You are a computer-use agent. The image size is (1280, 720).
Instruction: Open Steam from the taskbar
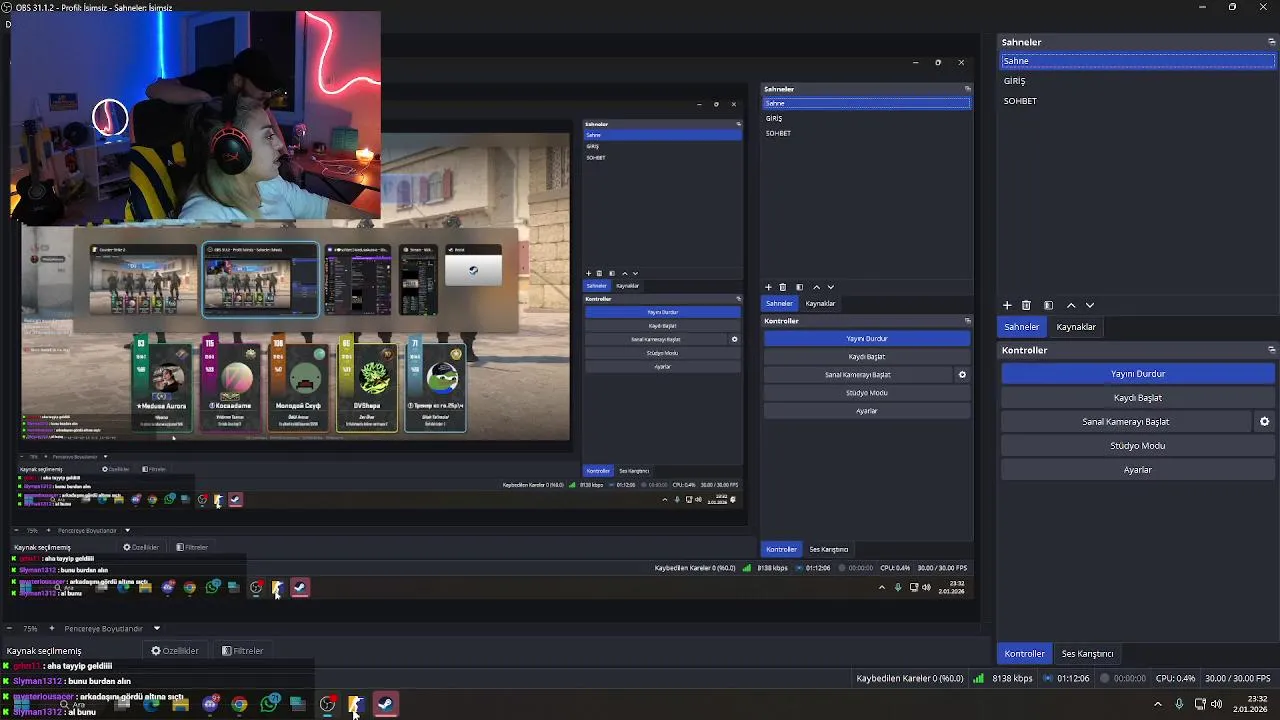click(385, 704)
